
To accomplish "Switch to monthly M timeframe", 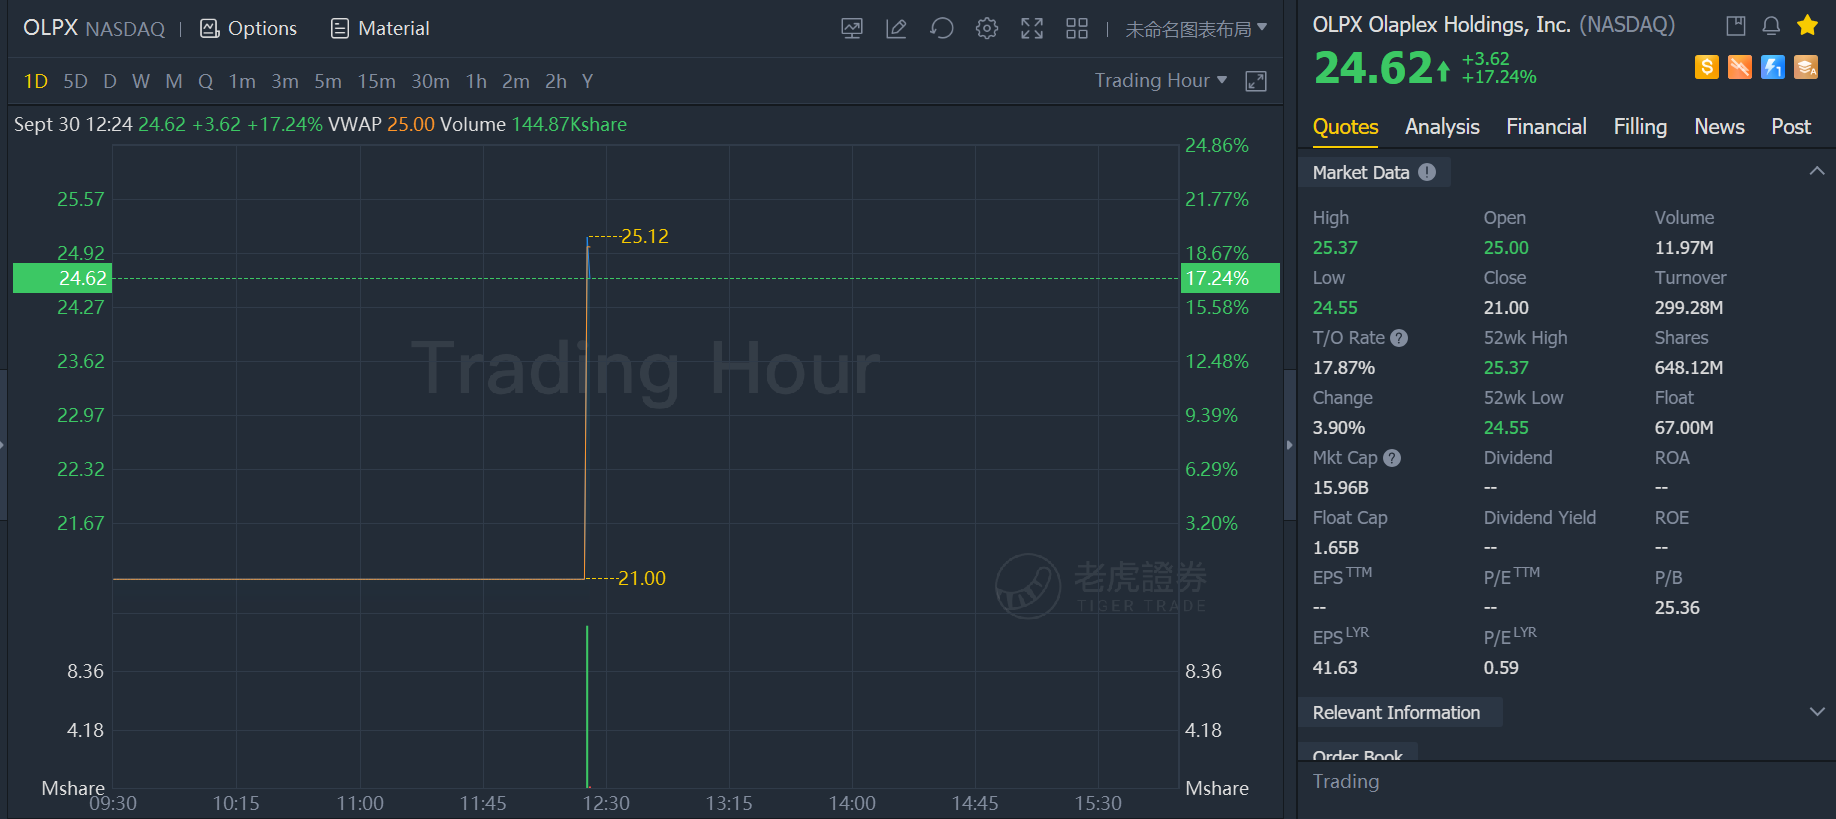I will click(x=174, y=81).
